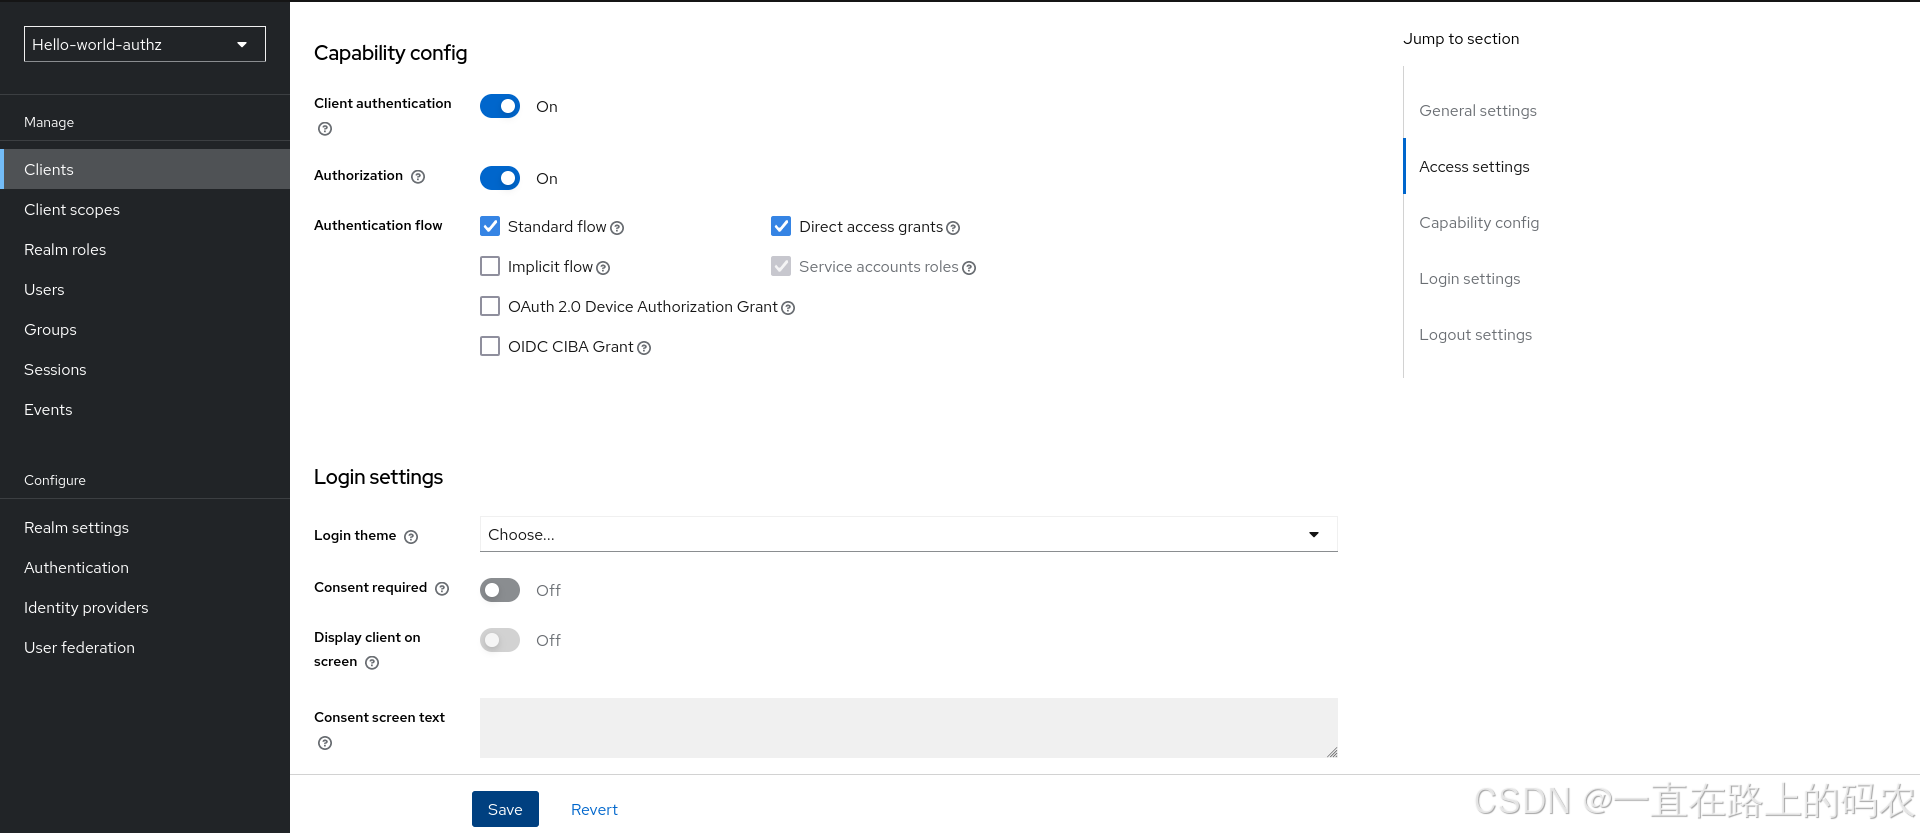
Task: Uncheck Standard flow checkbox
Action: click(490, 226)
